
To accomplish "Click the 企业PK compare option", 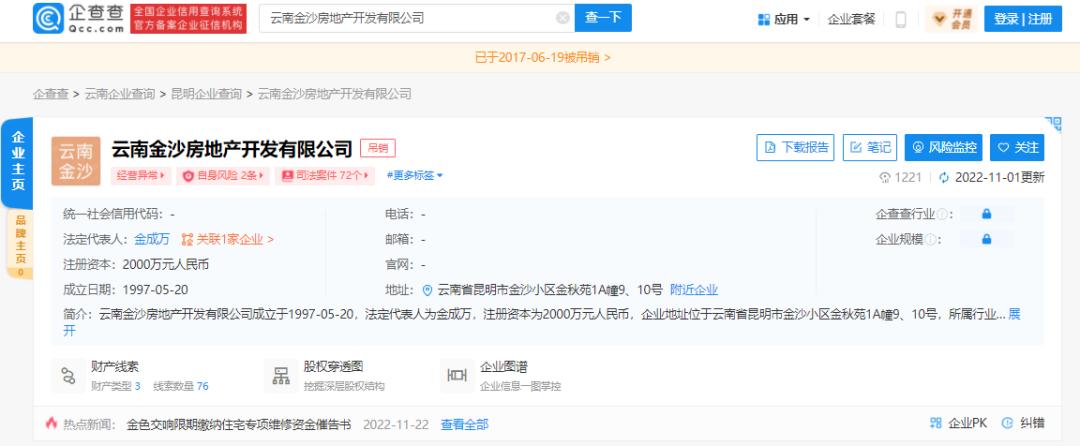I will (x=958, y=423).
